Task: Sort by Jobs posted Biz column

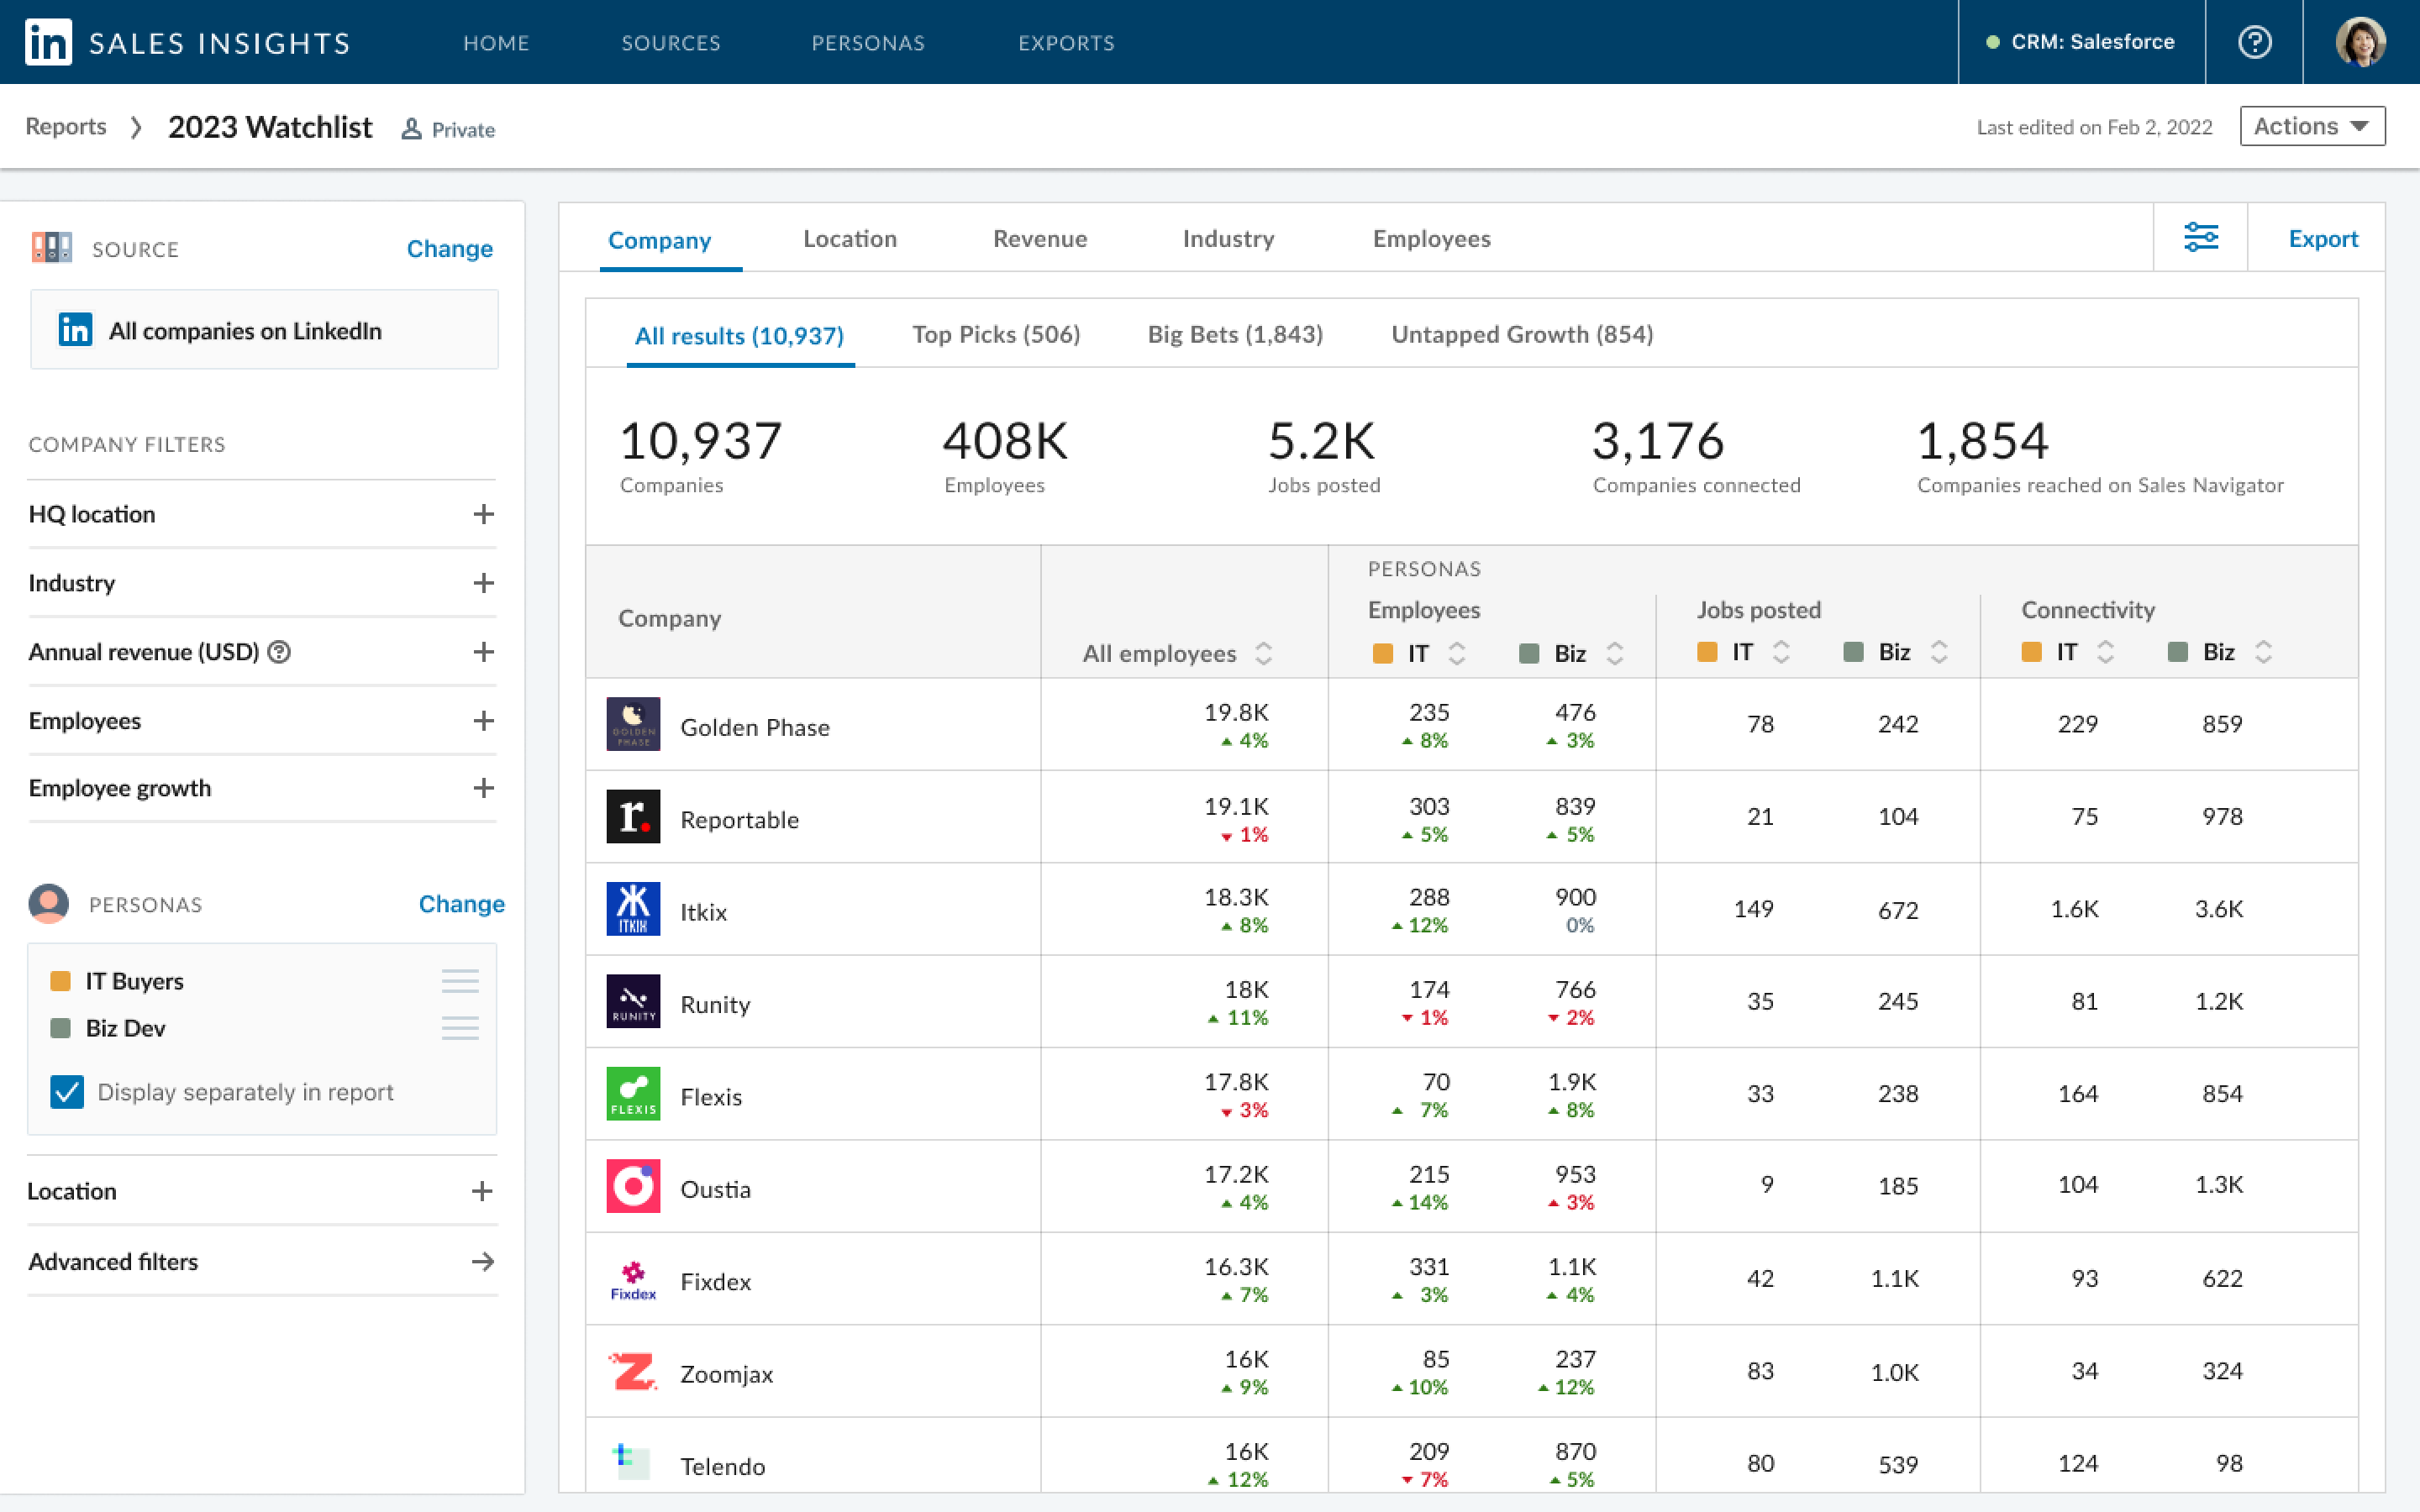Action: click(x=1939, y=652)
